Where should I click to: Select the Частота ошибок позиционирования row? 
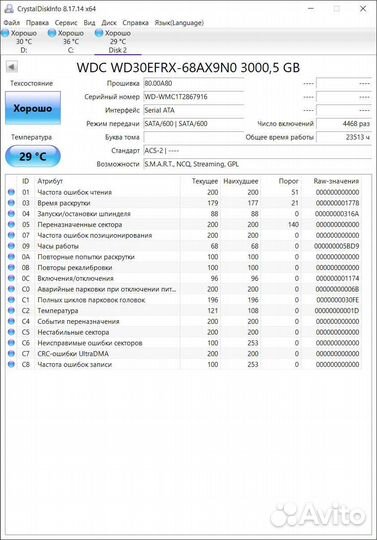click(x=184, y=235)
